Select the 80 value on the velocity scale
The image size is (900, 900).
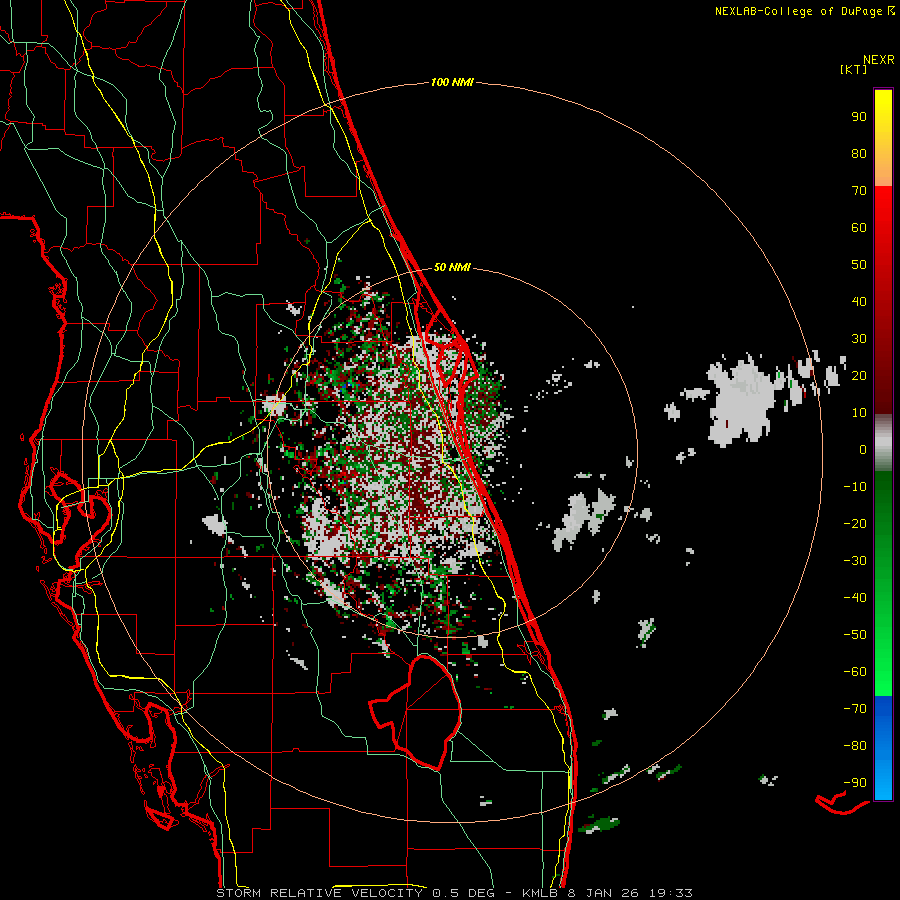[859, 153]
